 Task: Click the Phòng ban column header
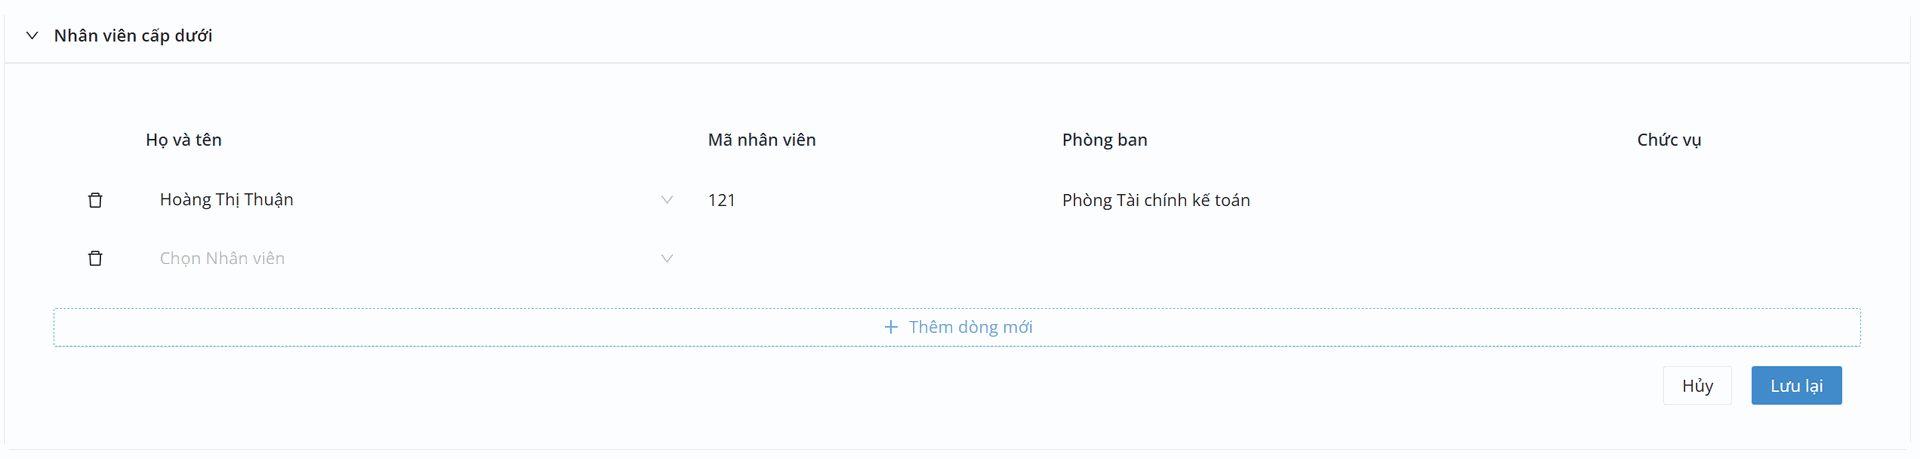pyautogui.click(x=1104, y=140)
